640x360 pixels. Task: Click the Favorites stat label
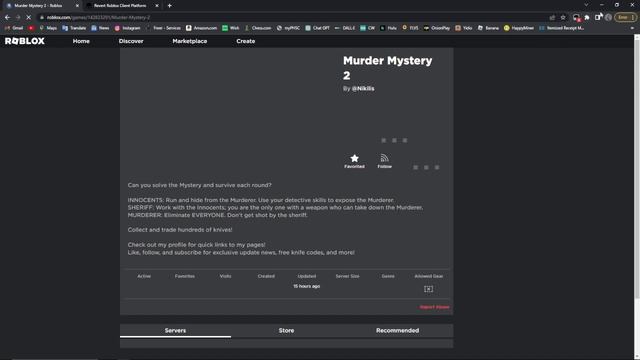tap(184, 276)
